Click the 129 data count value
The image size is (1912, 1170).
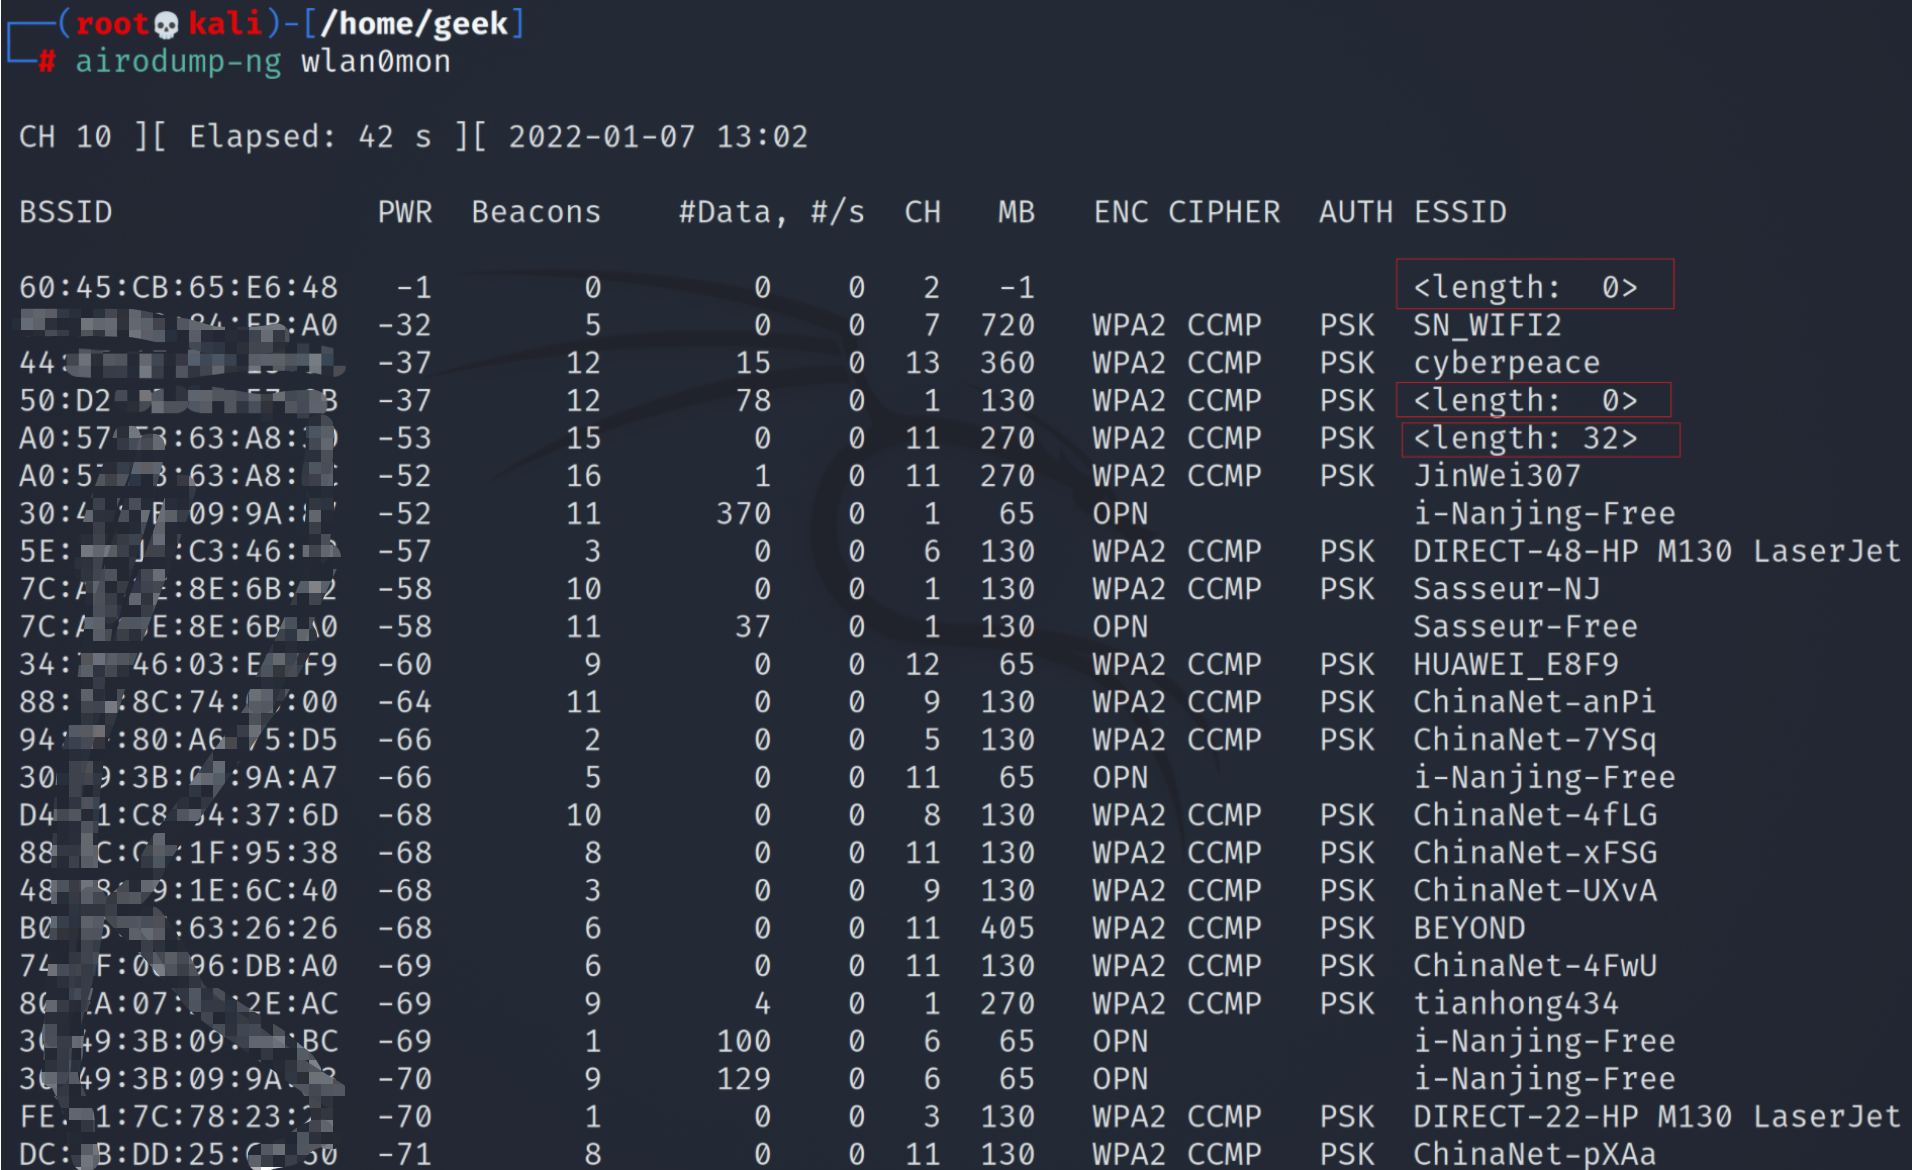[744, 1079]
